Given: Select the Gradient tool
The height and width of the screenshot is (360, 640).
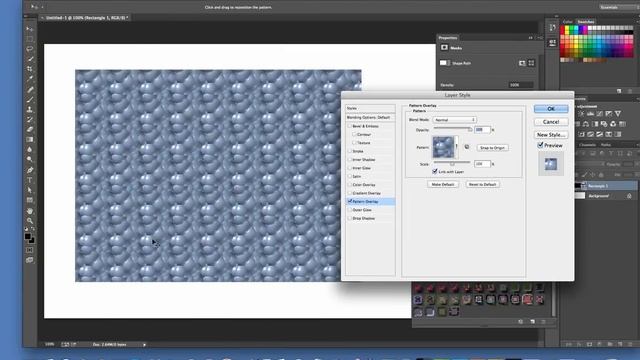Looking at the screenshot, I should click(29, 140).
